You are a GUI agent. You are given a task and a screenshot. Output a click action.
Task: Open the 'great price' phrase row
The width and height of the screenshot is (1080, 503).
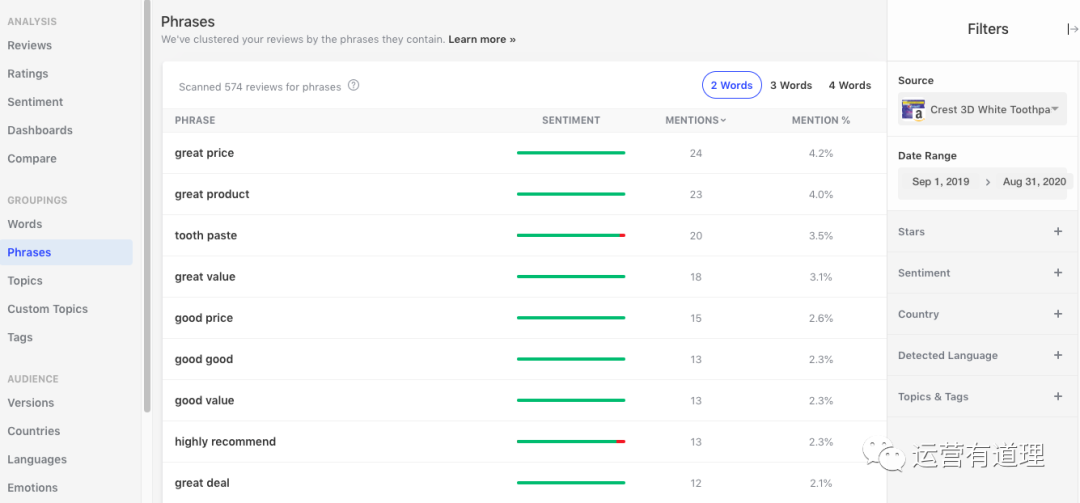tap(204, 153)
